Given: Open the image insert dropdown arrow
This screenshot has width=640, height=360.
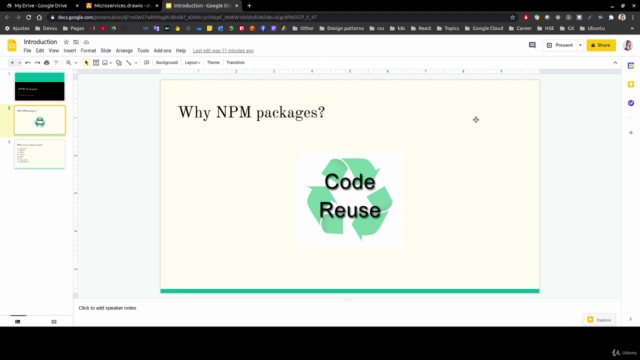Looking at the screenshot, I should click(111, 63).
